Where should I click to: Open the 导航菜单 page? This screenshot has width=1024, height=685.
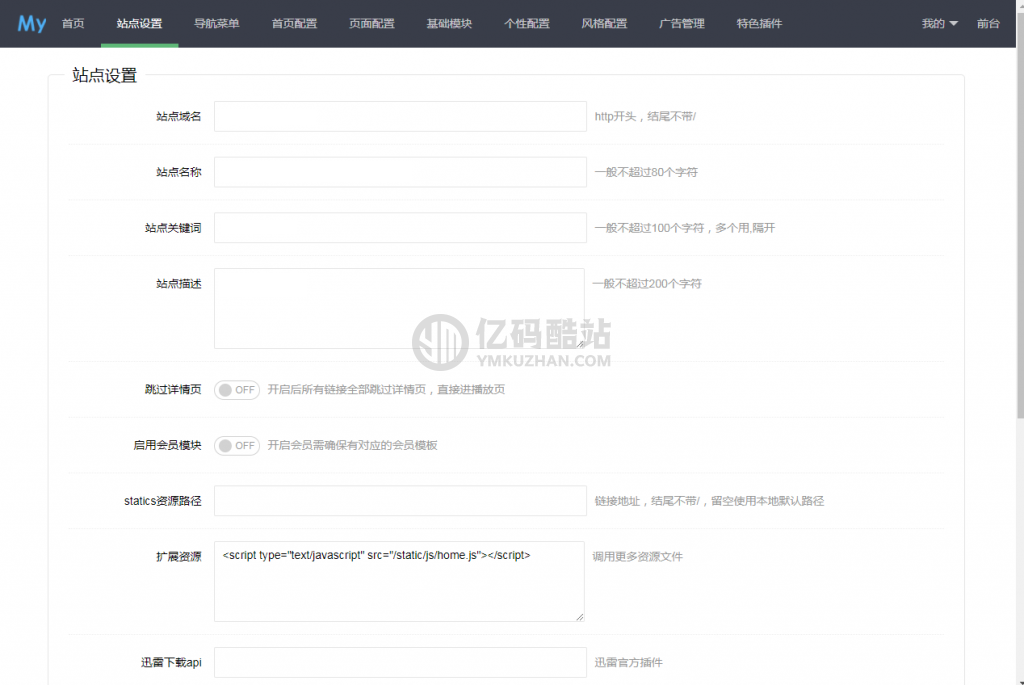click(217, 24)
